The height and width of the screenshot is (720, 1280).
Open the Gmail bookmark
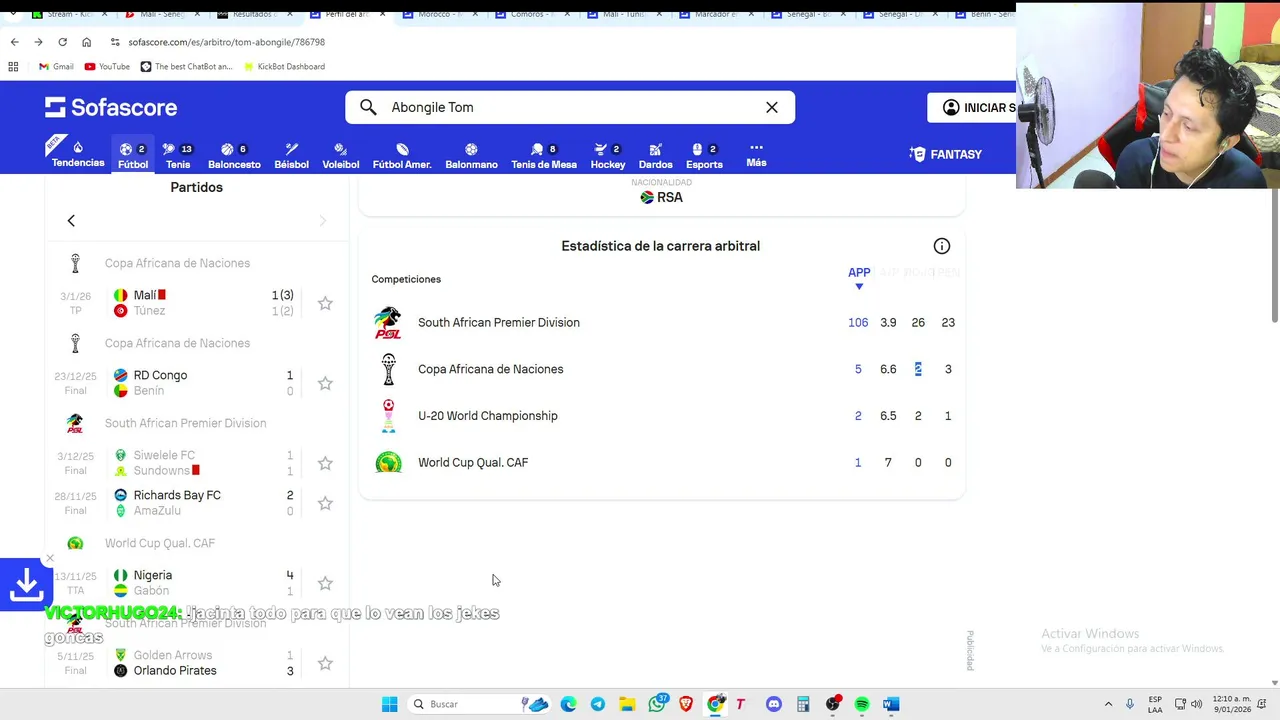[x=56, y=66]
